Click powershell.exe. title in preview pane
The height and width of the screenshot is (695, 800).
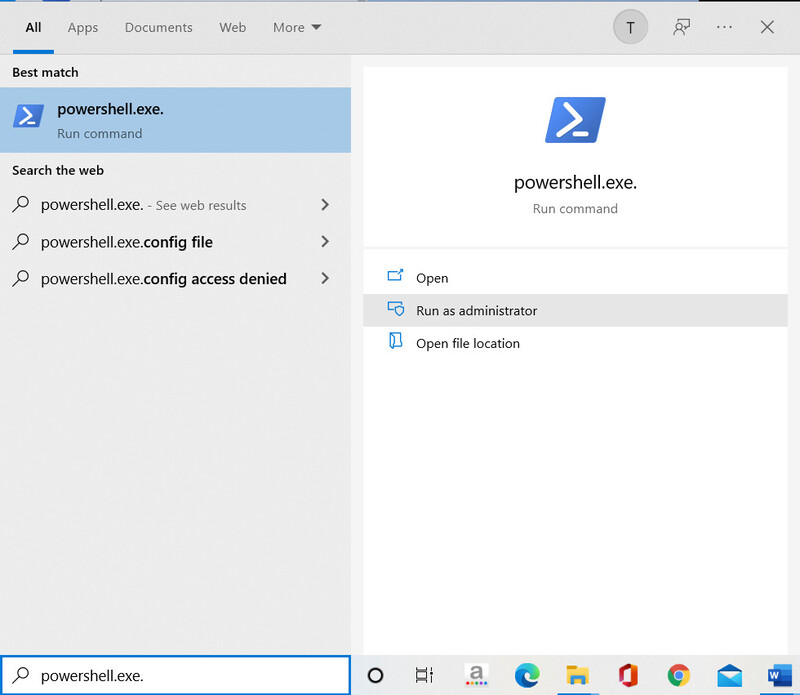click(x=575, y=183)
